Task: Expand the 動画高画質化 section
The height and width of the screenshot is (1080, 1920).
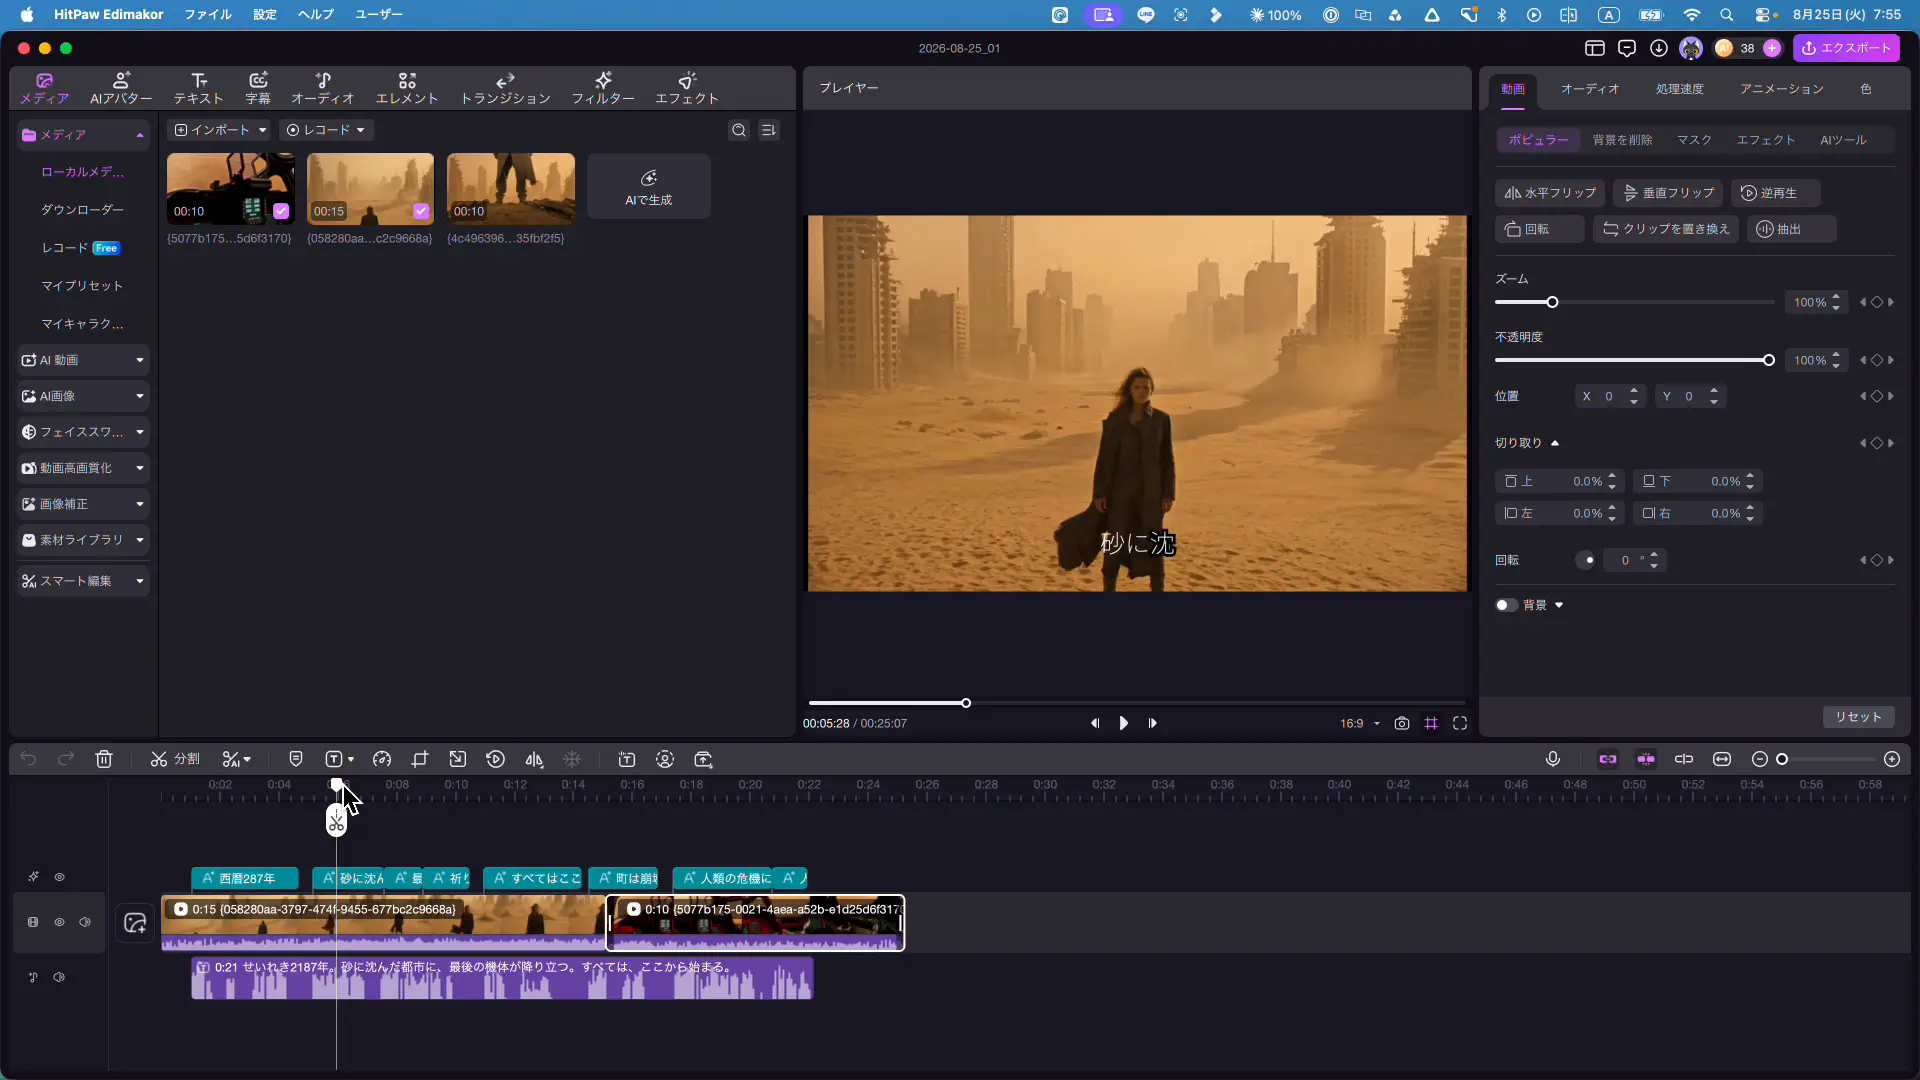Action: pos(83,468)
